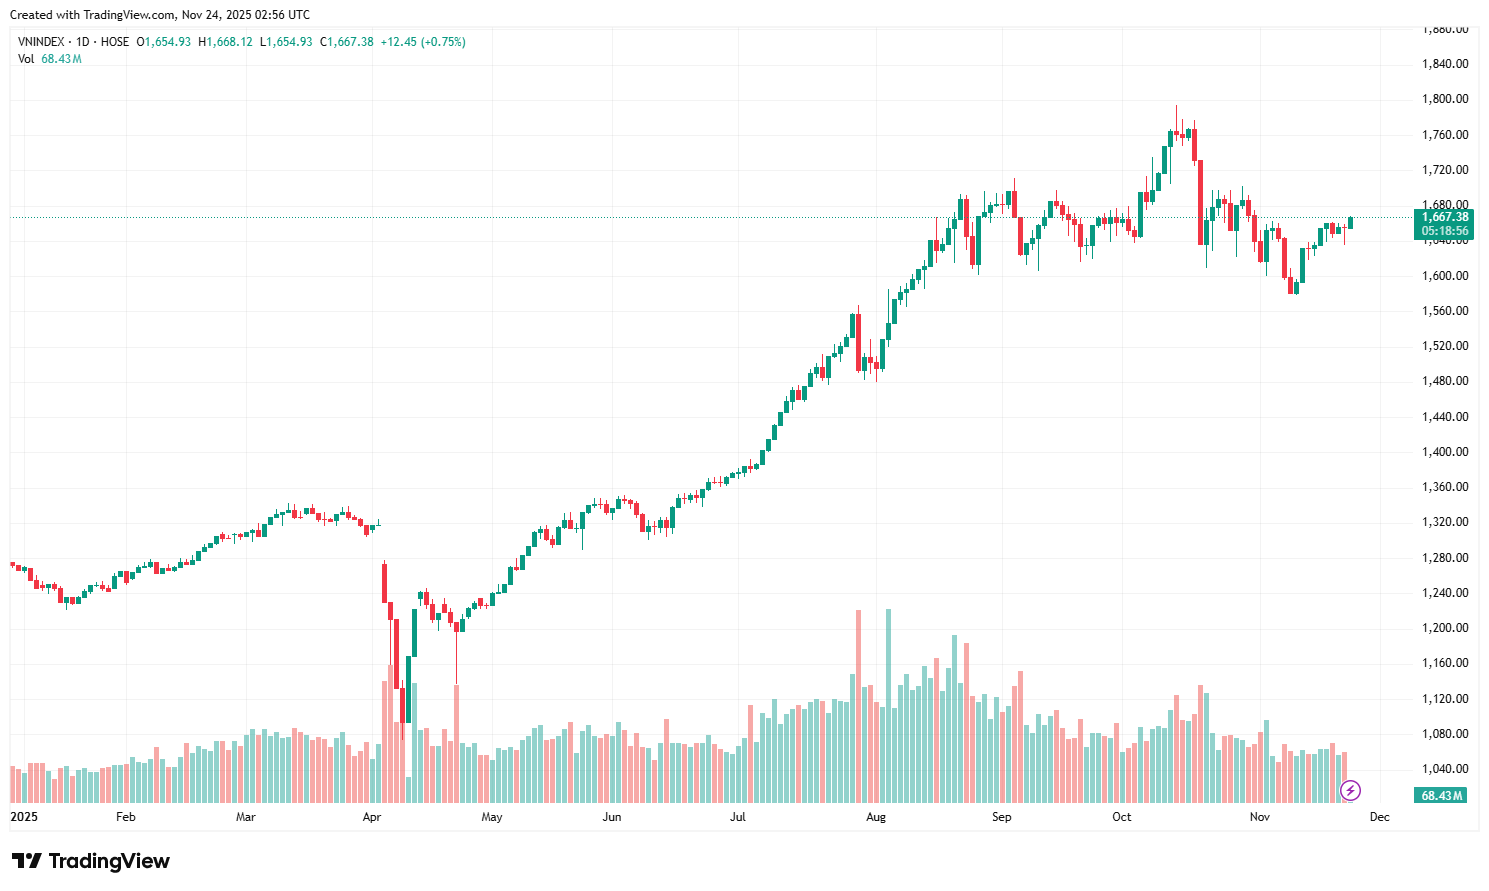Select the Dec label on time axis

pyautogui.click(x=1380, y=817)
